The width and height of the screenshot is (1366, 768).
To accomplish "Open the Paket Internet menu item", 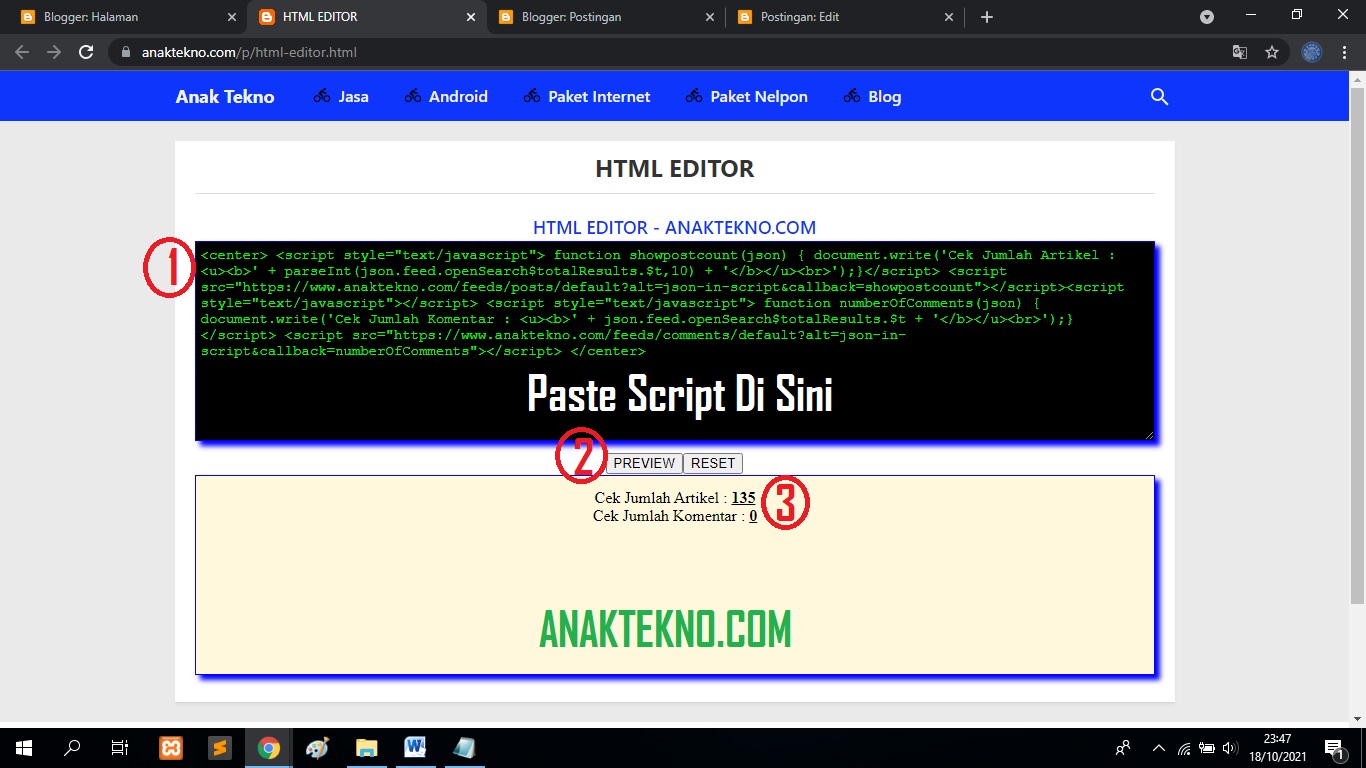I will click(x=599, y=97).
